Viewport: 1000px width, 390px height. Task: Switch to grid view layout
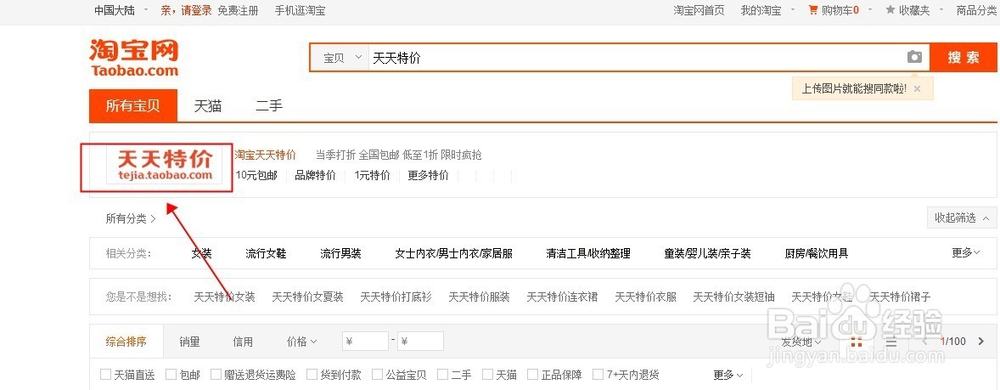coord(857,342)
